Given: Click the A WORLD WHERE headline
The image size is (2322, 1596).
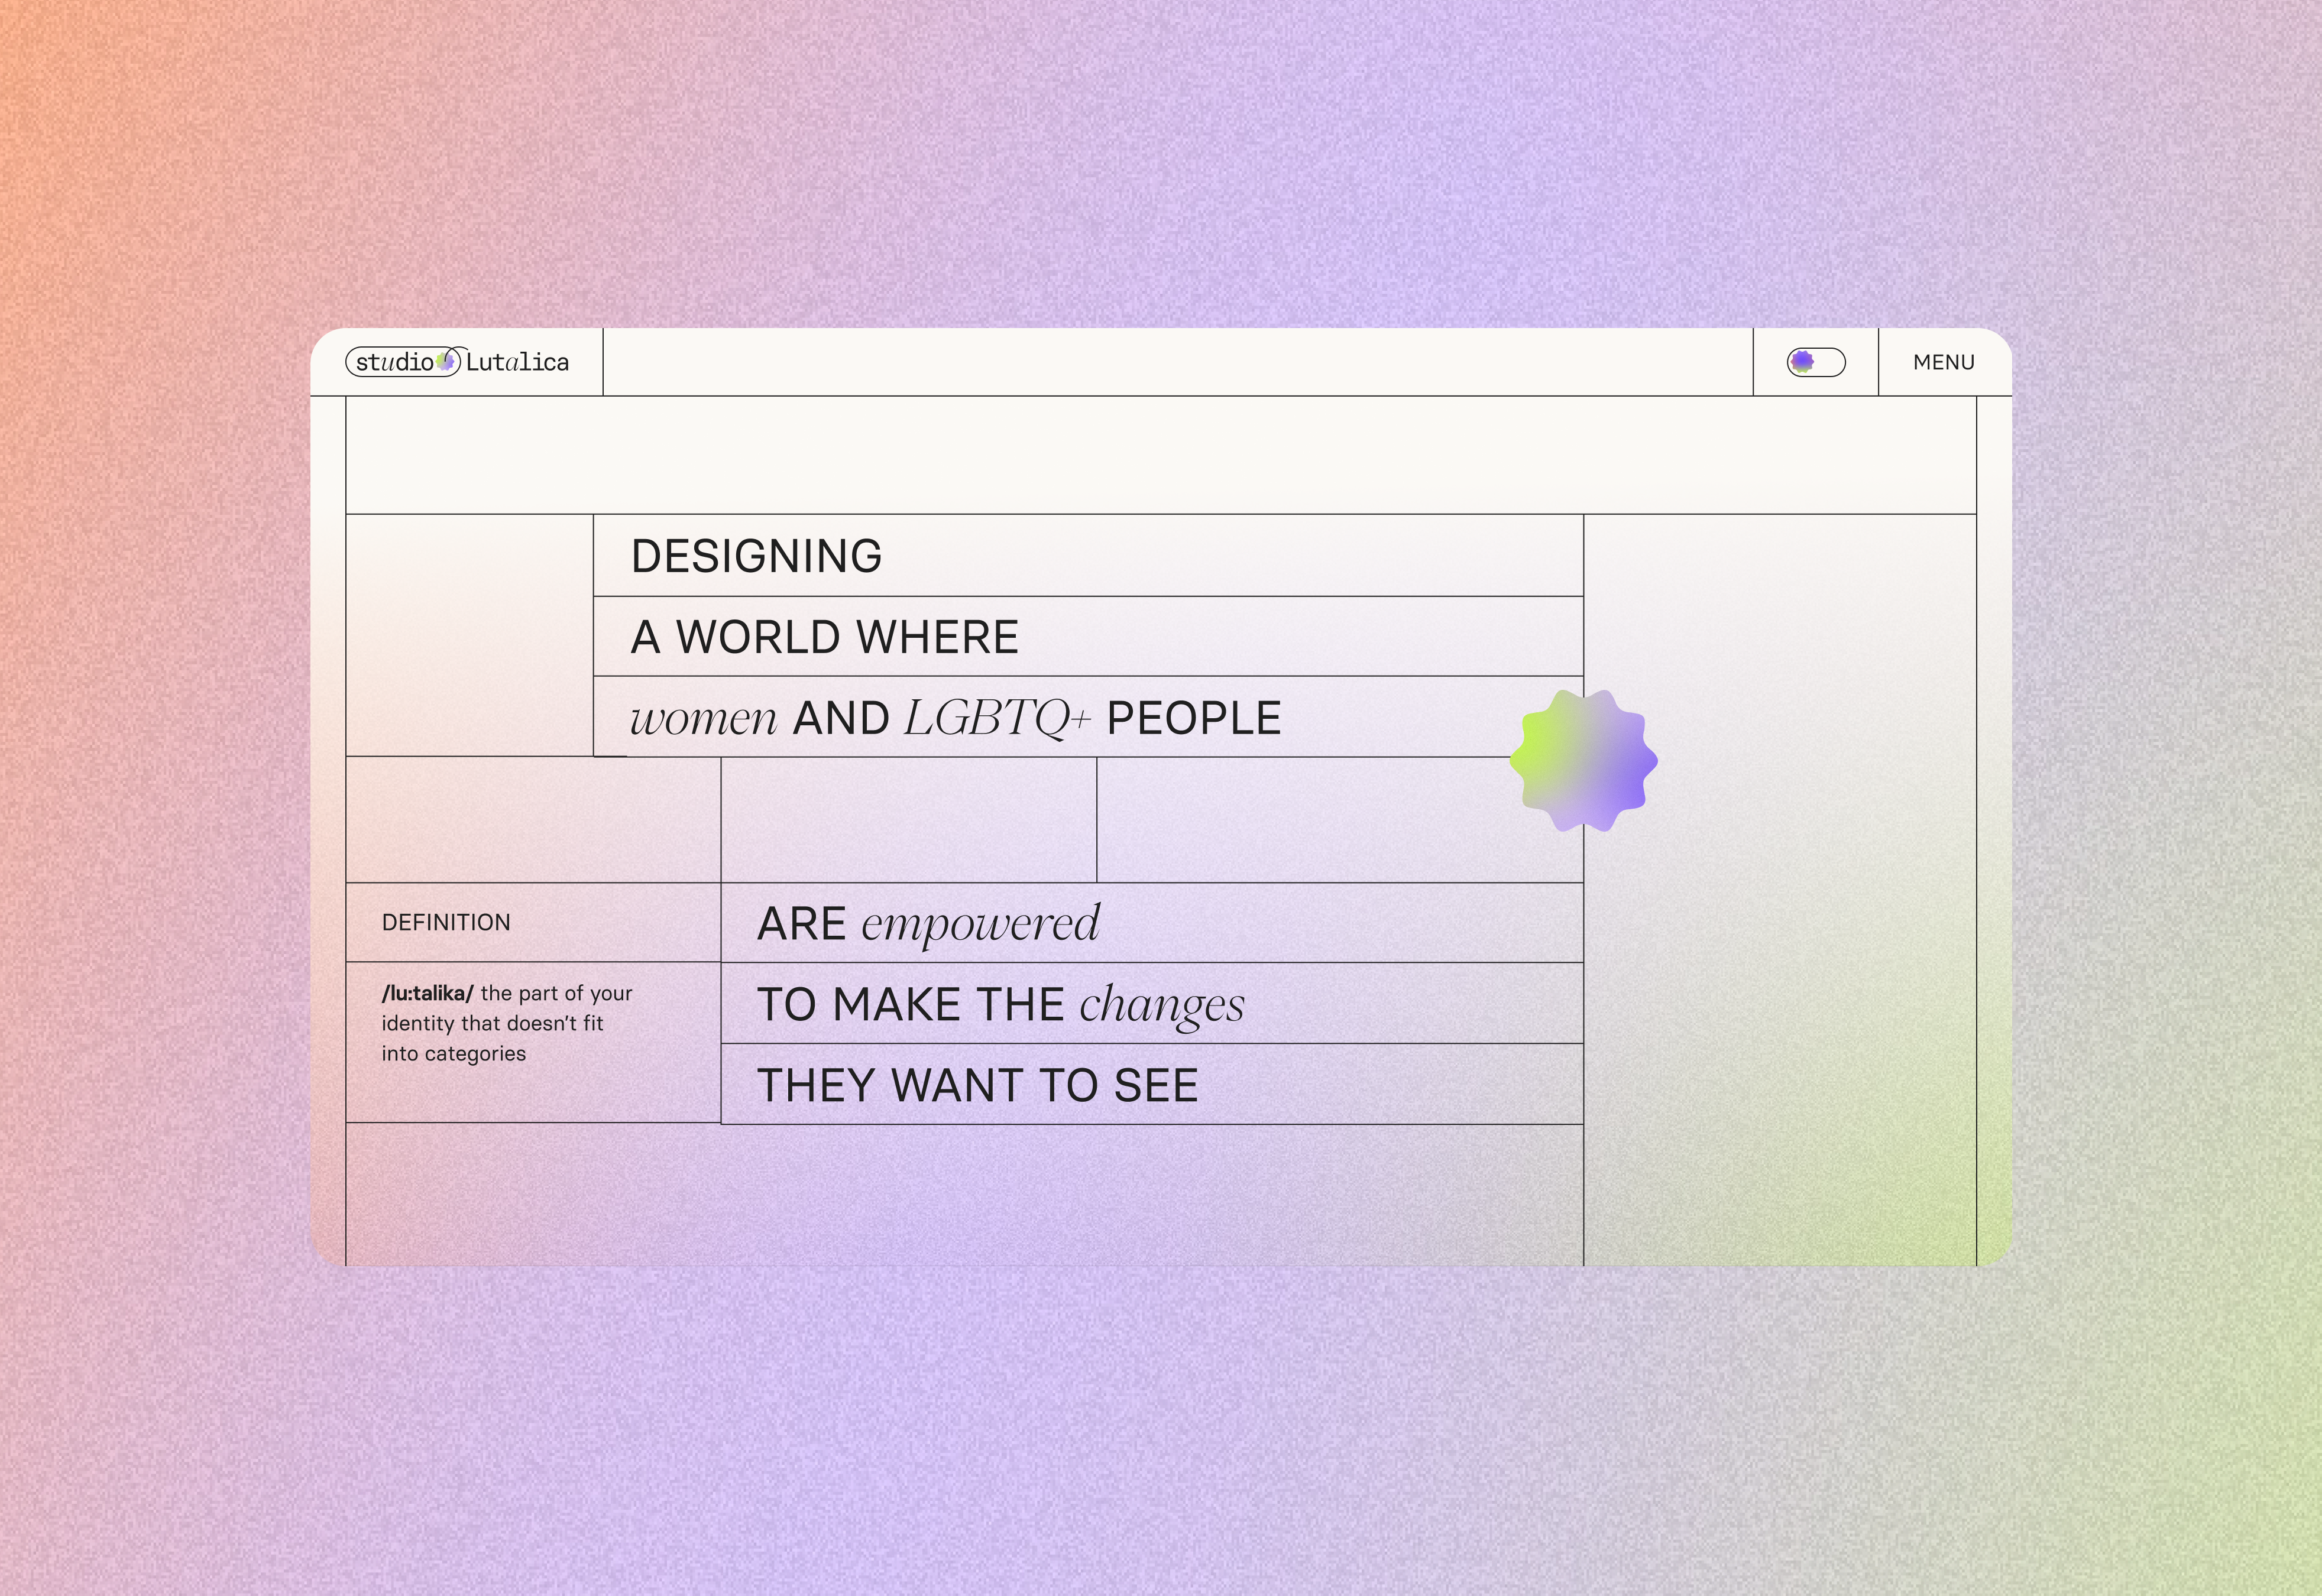Looking at the screenshot, I should coord(825,637).
